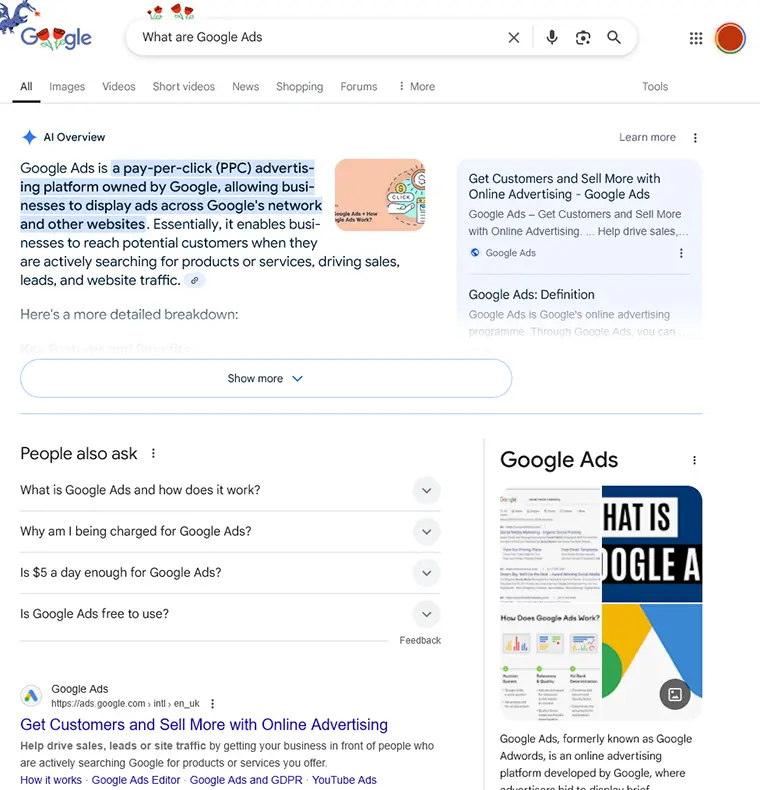Screen dimensions: 760x790
Task: Clear the search query with the X
Action: coord(514,37)
